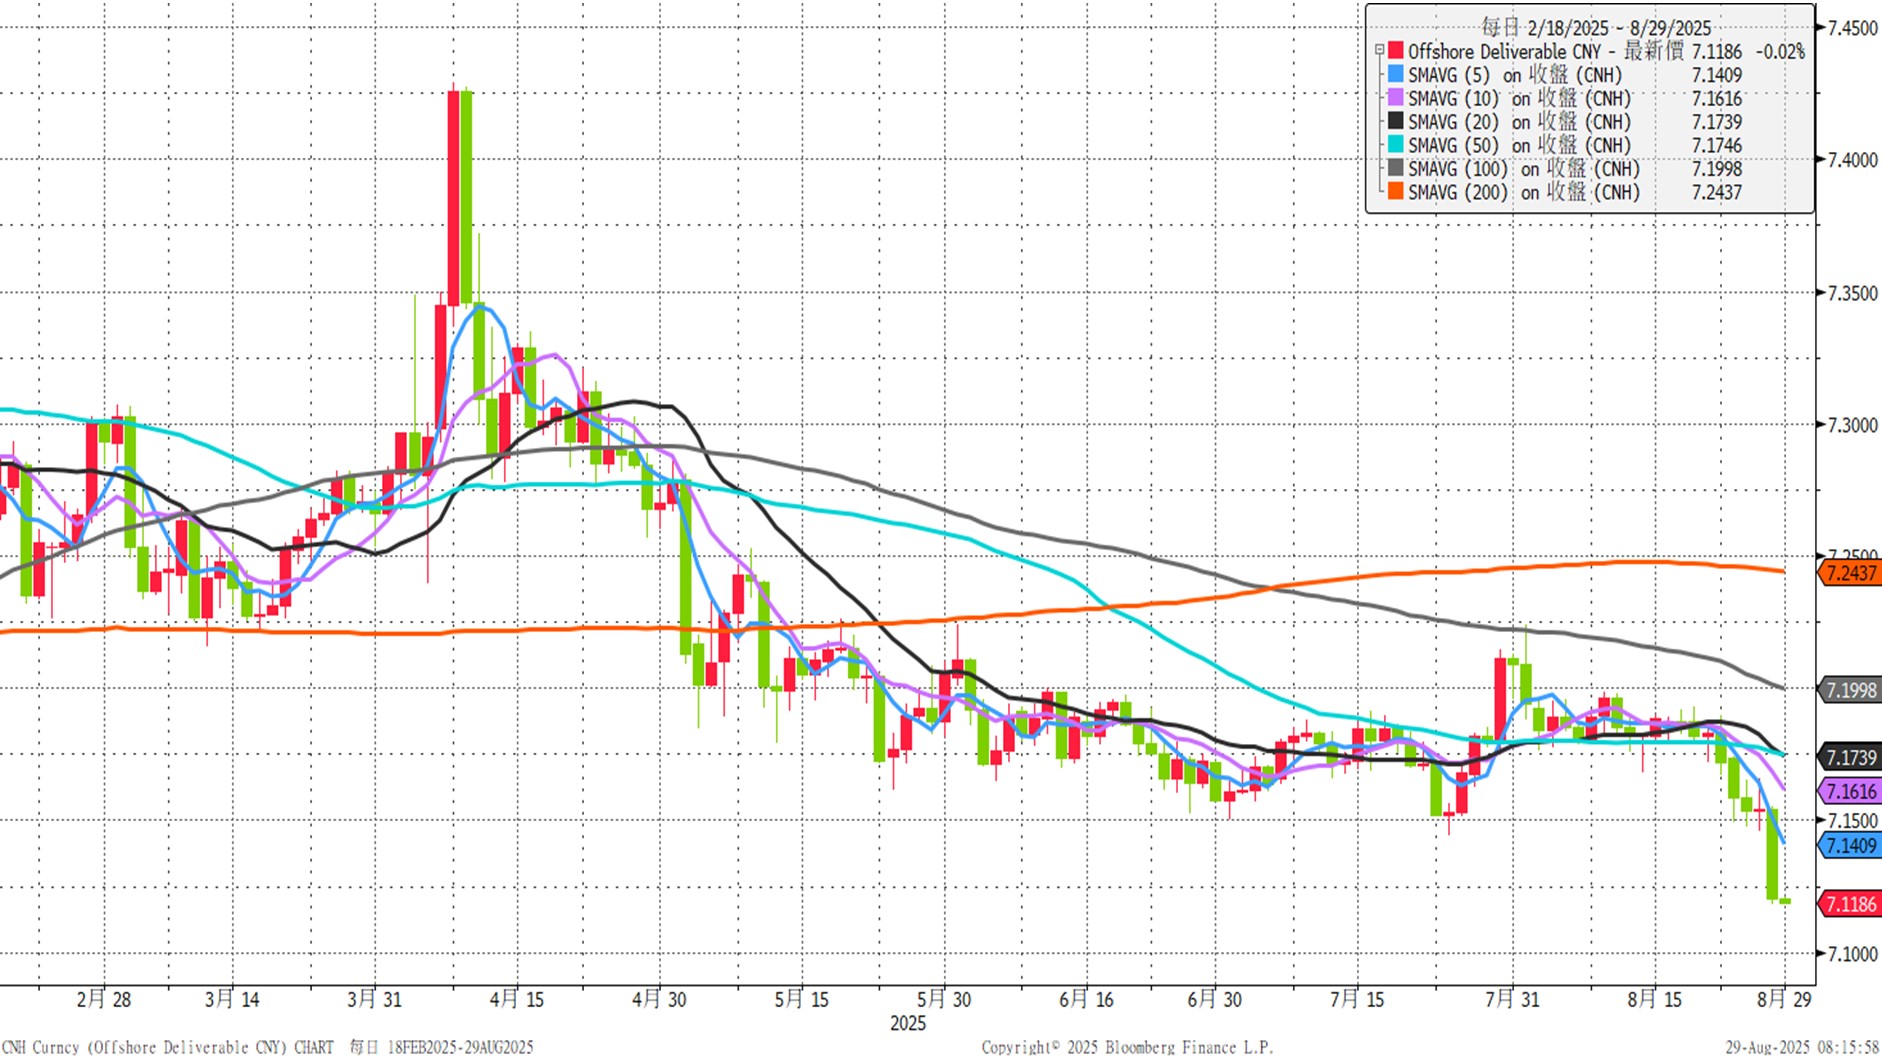The image size is (1882, 1058).
Task: Select the SMAVG (5) legend label
Action: [1515, 75]
